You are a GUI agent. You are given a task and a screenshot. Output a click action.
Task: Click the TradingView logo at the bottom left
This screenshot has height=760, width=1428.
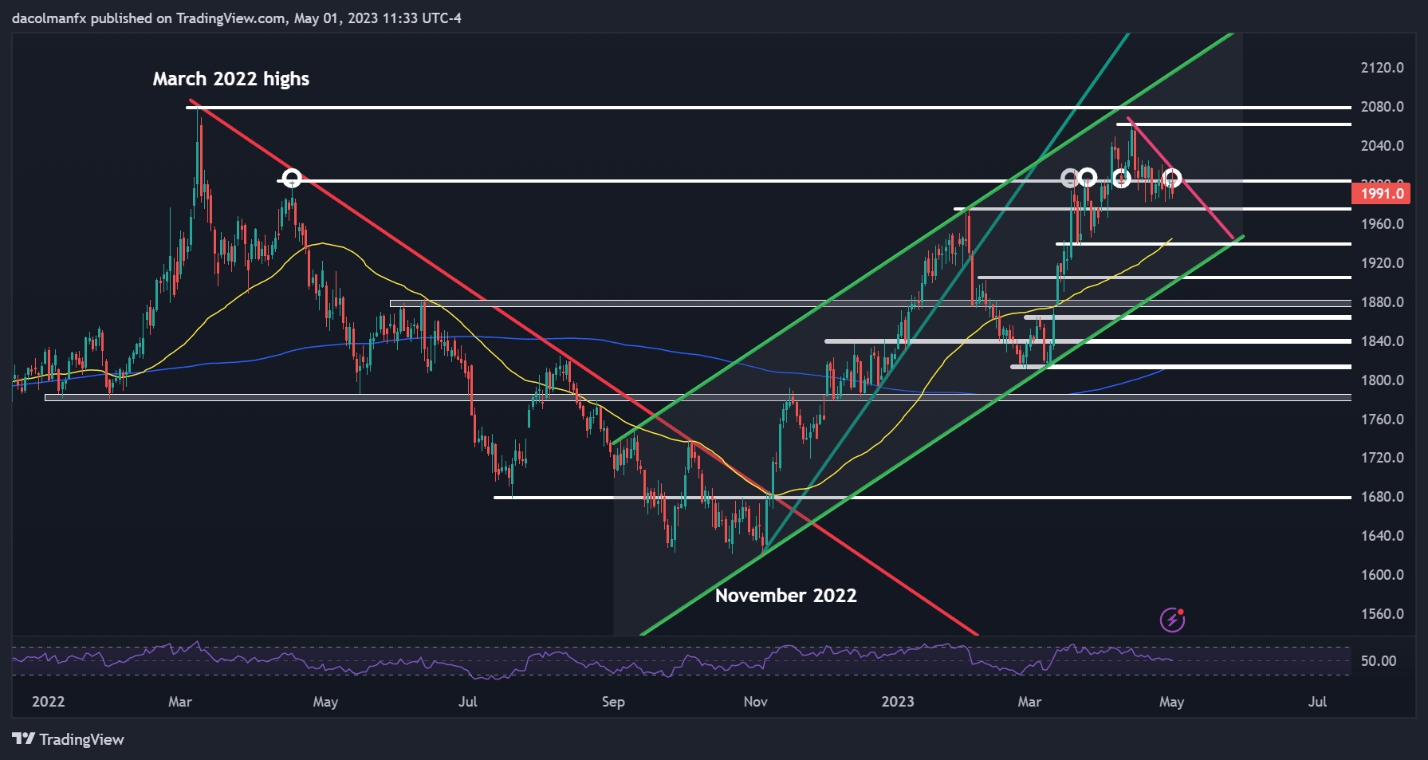pos(68,739)
